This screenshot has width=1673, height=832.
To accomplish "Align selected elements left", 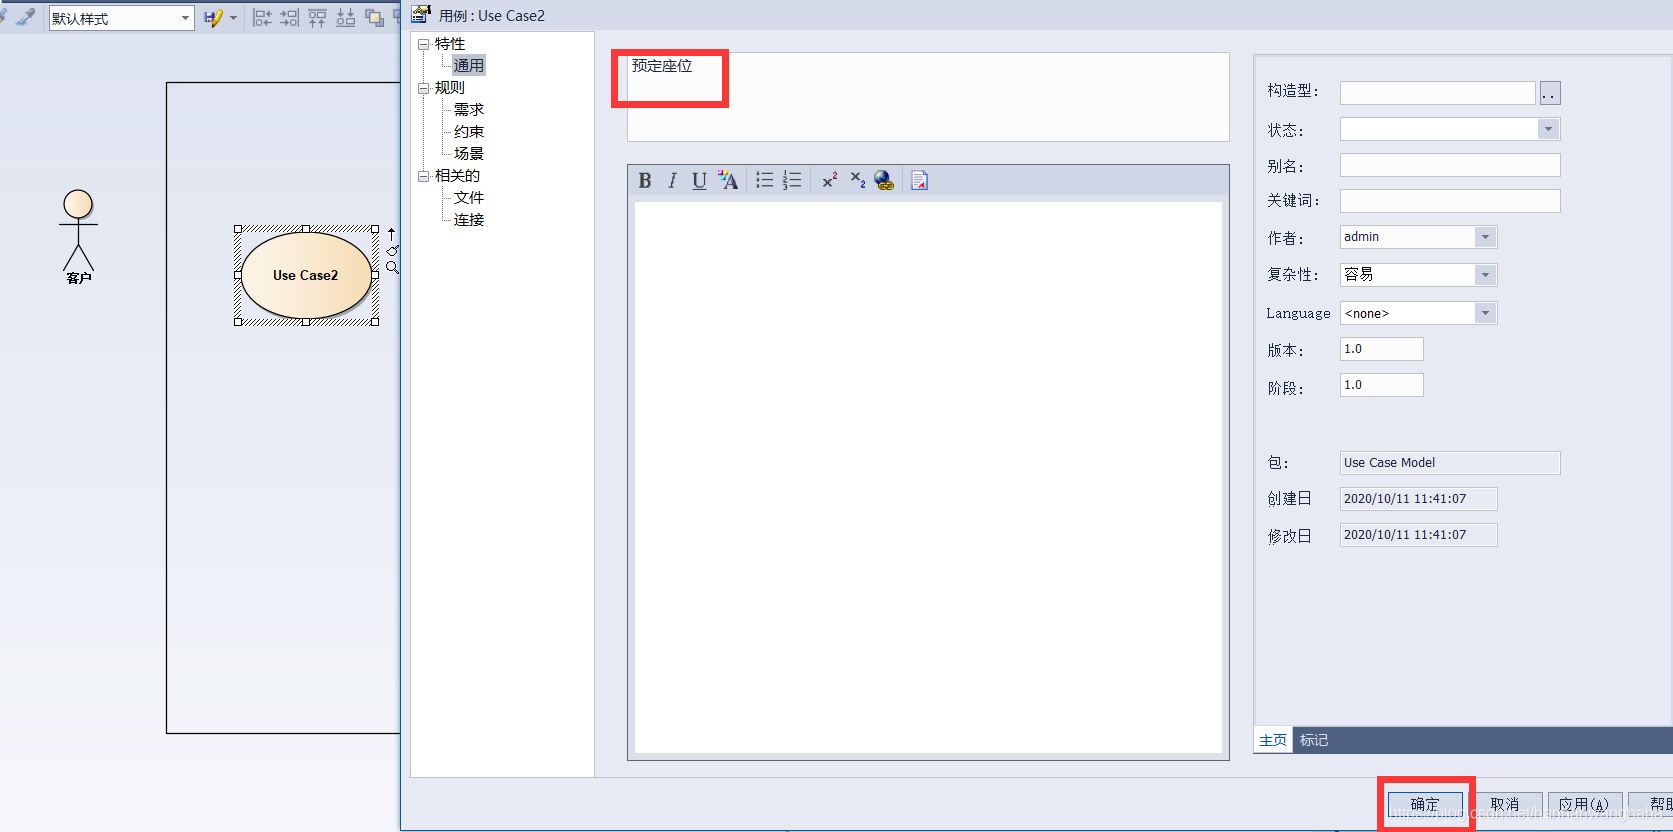I will tap(262, 18).
